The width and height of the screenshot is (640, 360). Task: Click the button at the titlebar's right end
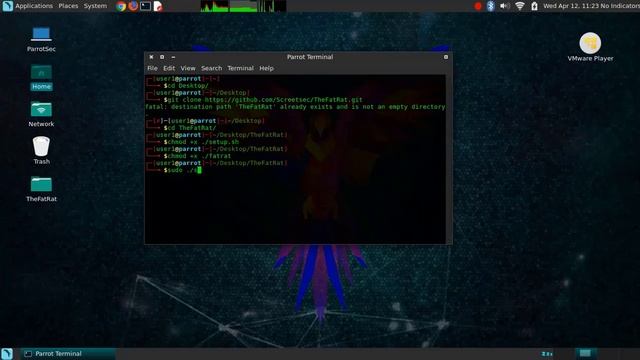(446, 57)
